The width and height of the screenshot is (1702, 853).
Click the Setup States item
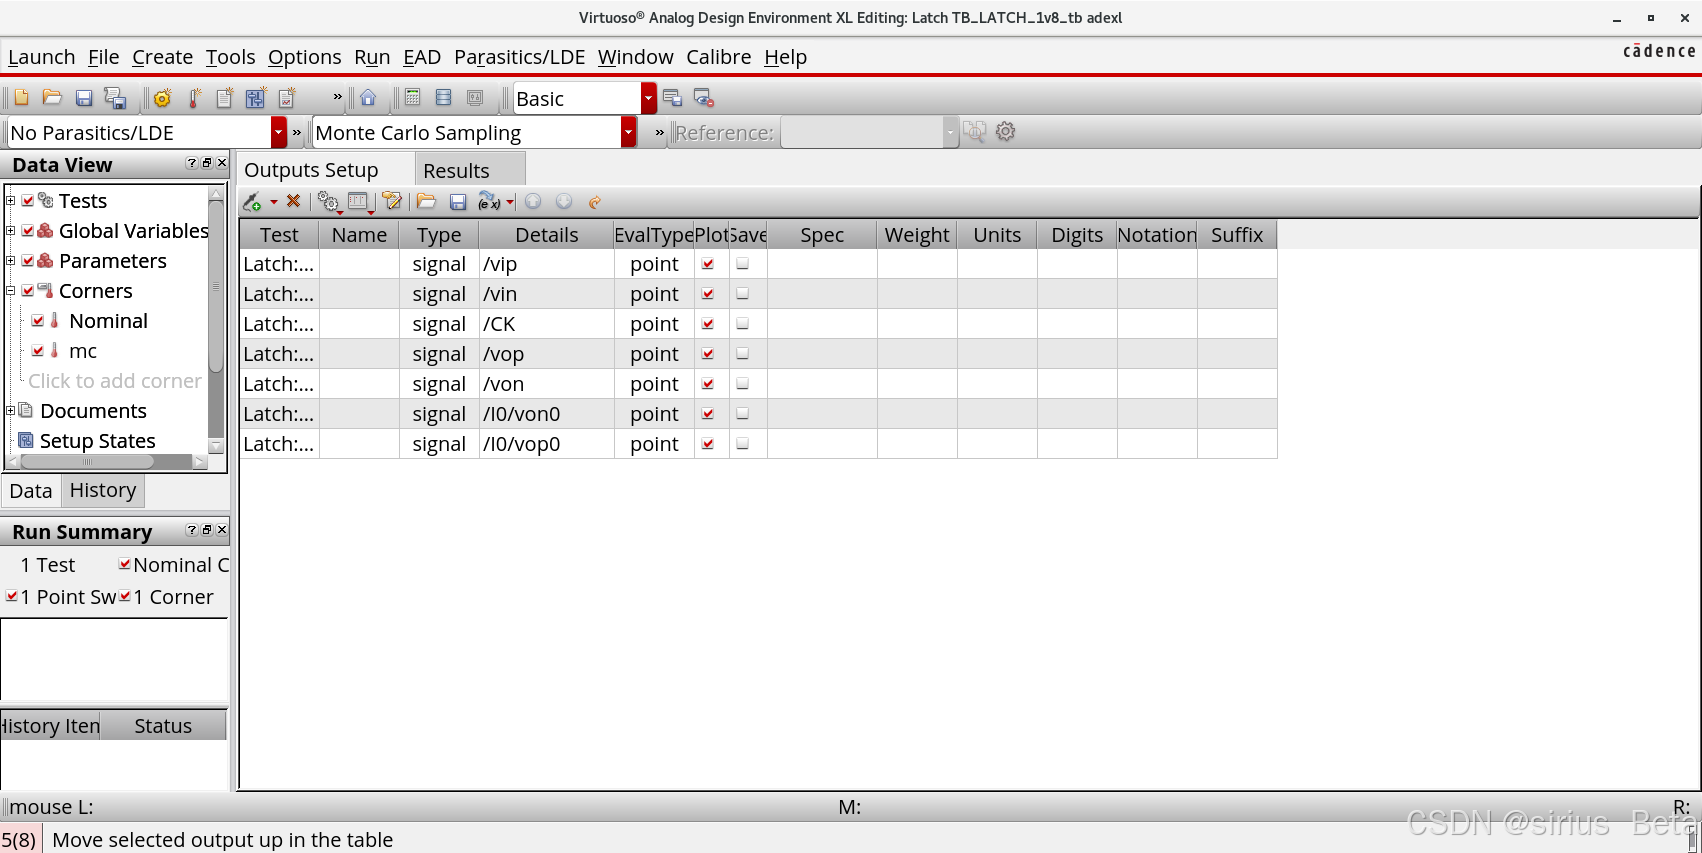[x=97, y=441]
